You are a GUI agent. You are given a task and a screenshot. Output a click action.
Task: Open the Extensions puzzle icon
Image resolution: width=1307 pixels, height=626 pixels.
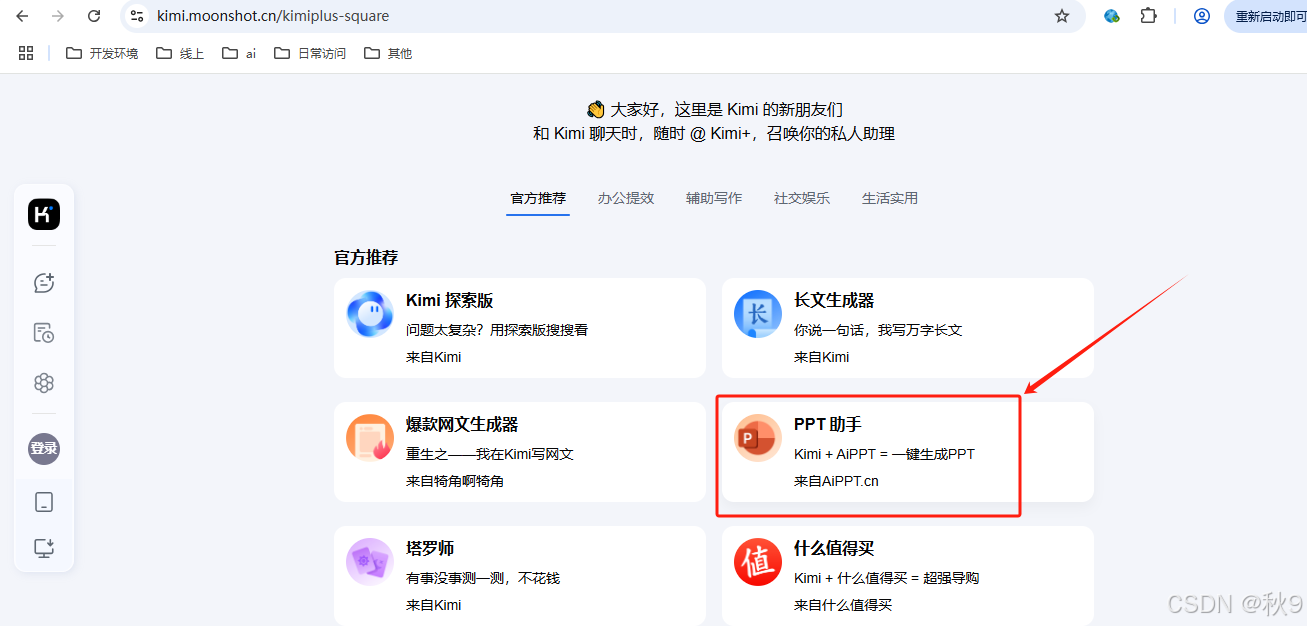1149,16
